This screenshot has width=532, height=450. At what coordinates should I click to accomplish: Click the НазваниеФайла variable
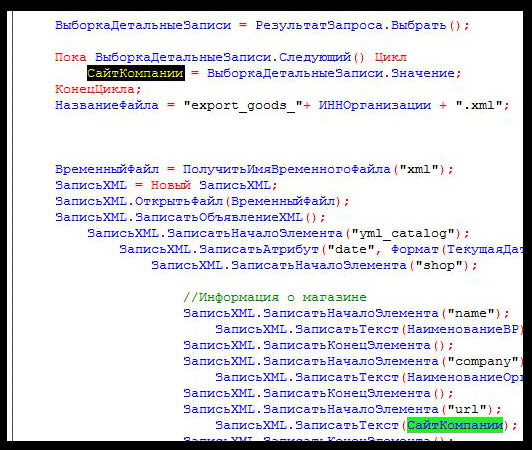tap(107, 105)
